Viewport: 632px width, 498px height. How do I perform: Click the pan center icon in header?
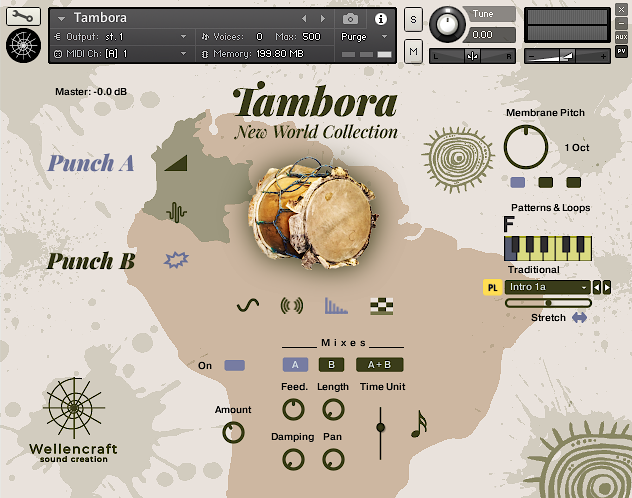472,56
